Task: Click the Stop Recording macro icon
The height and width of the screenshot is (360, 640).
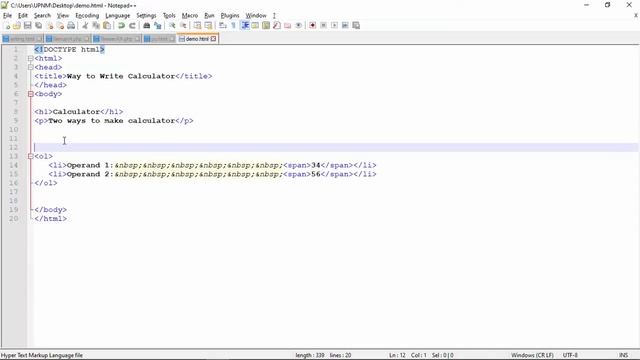Action: coord(323,25)
